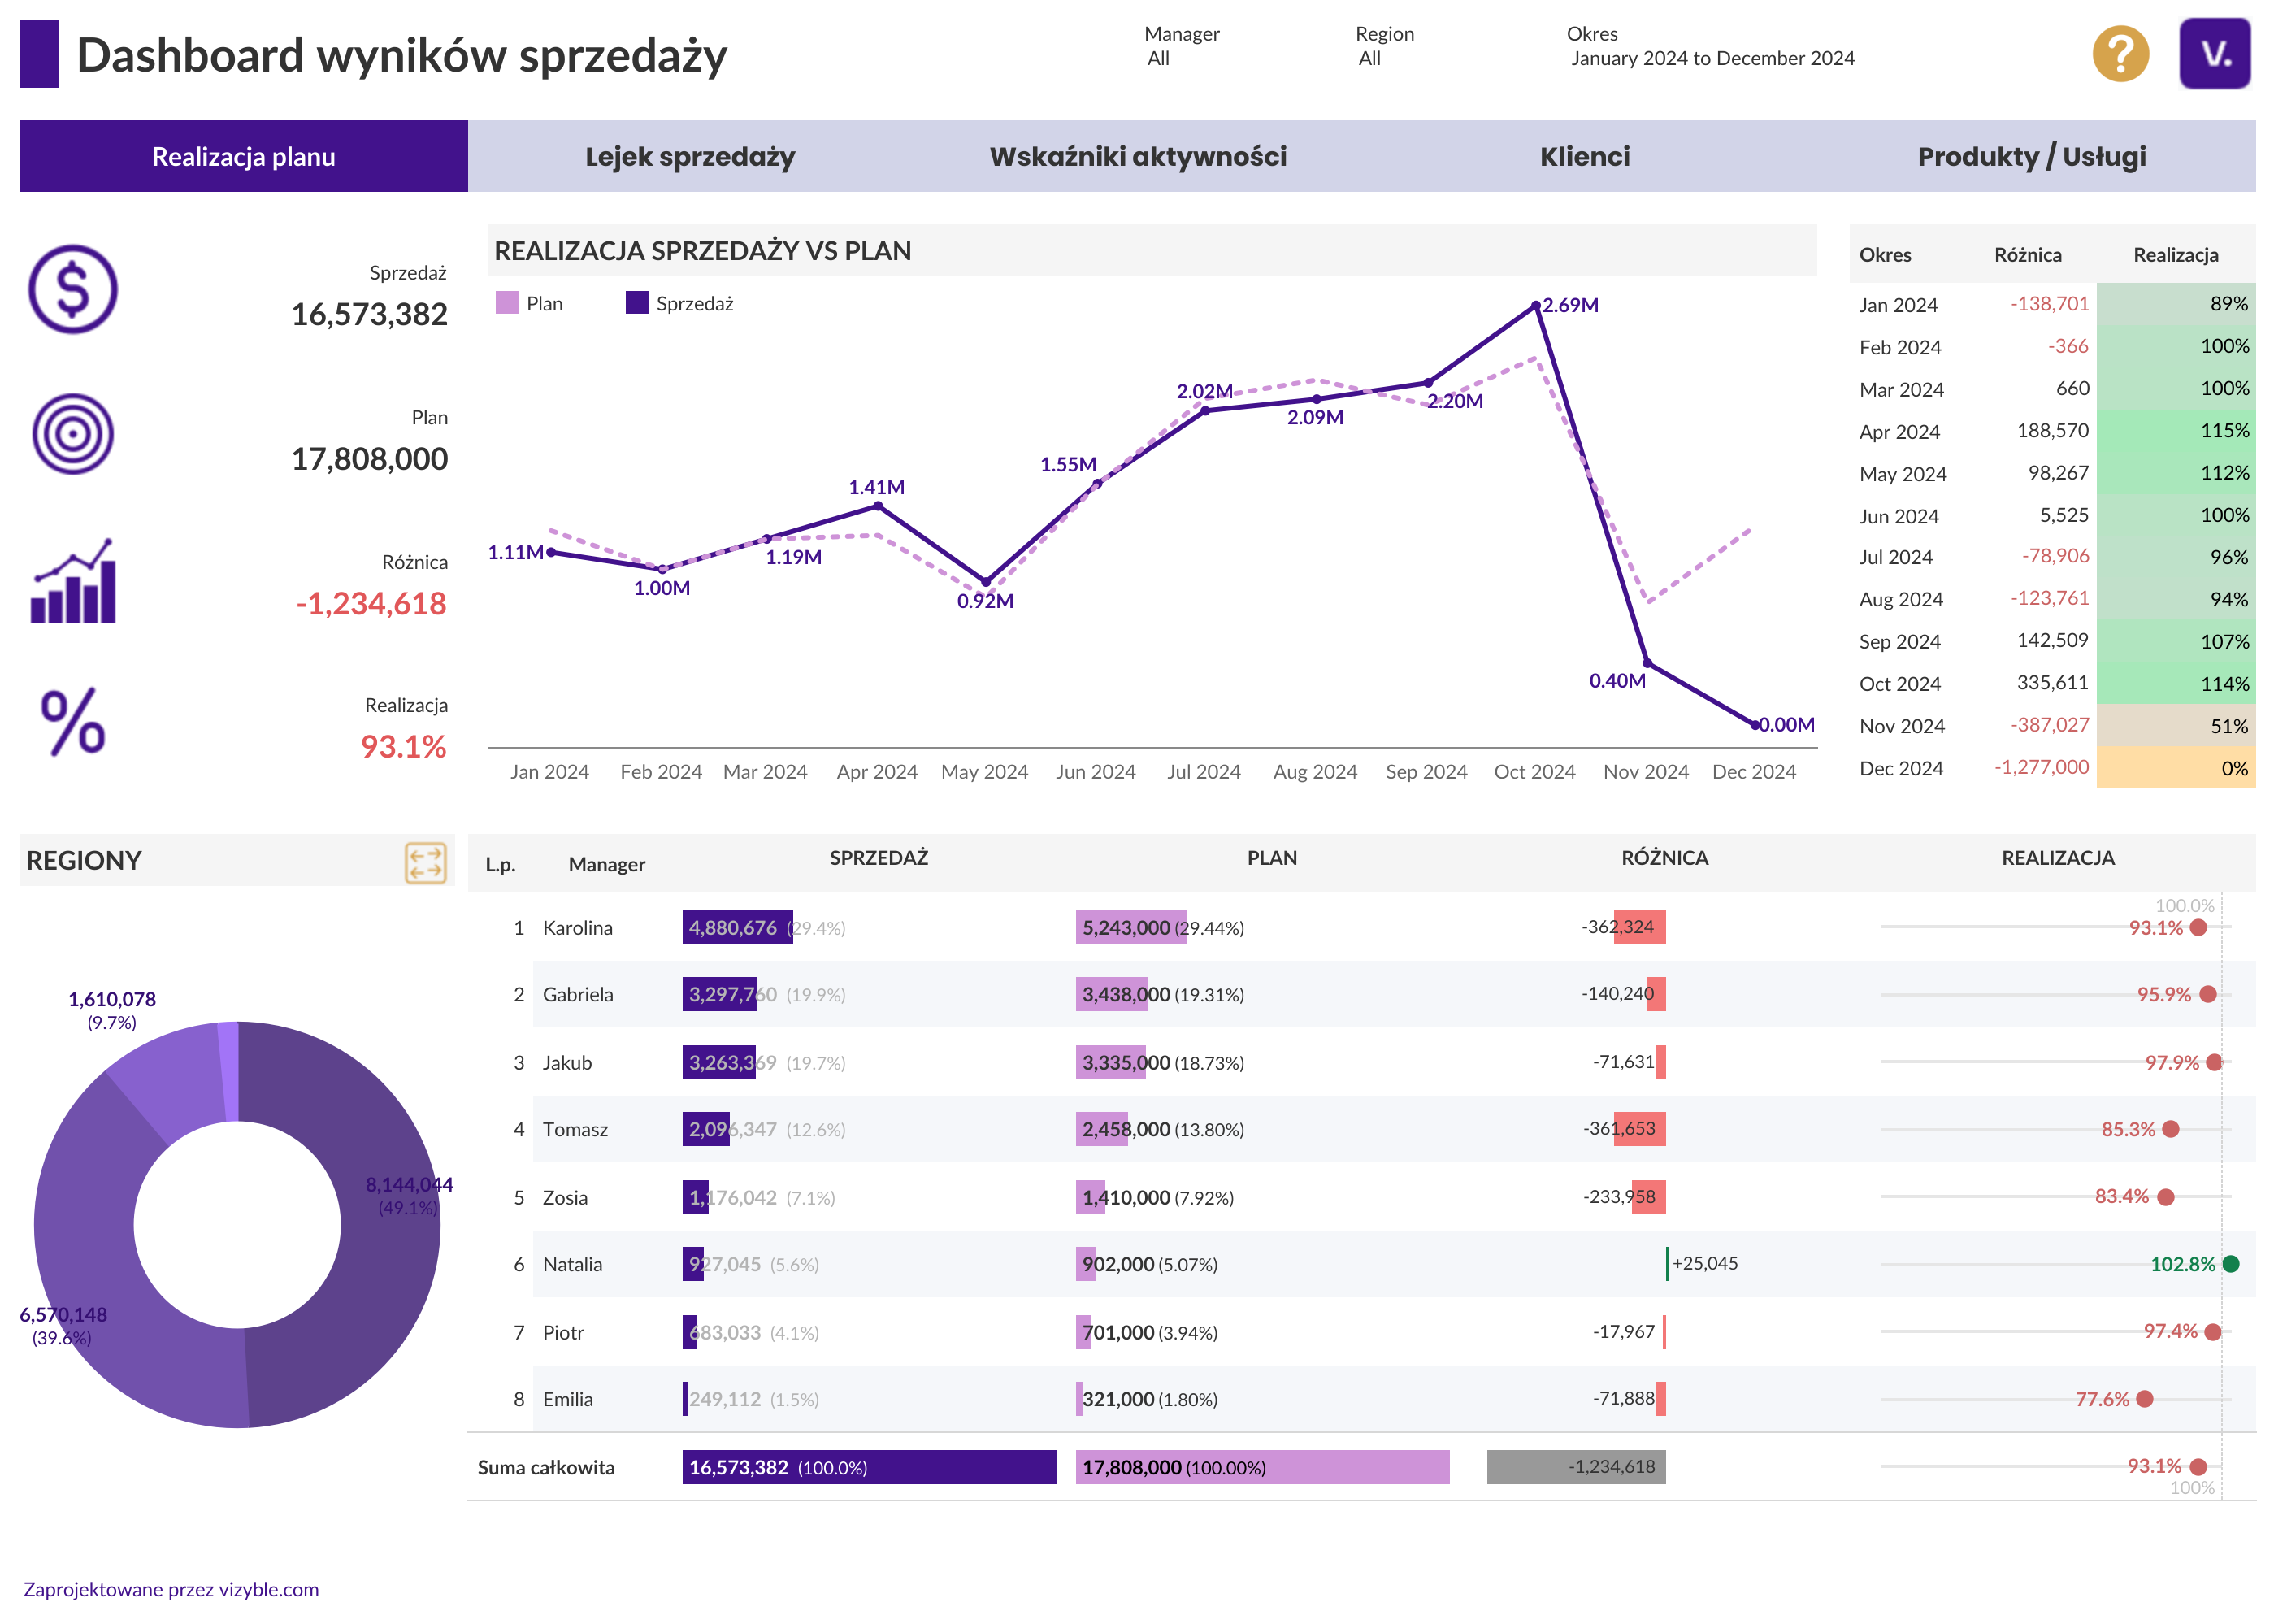
Task: Follow the Zaprojektowane przez vizyble.com link
Action: [171, 1589]
